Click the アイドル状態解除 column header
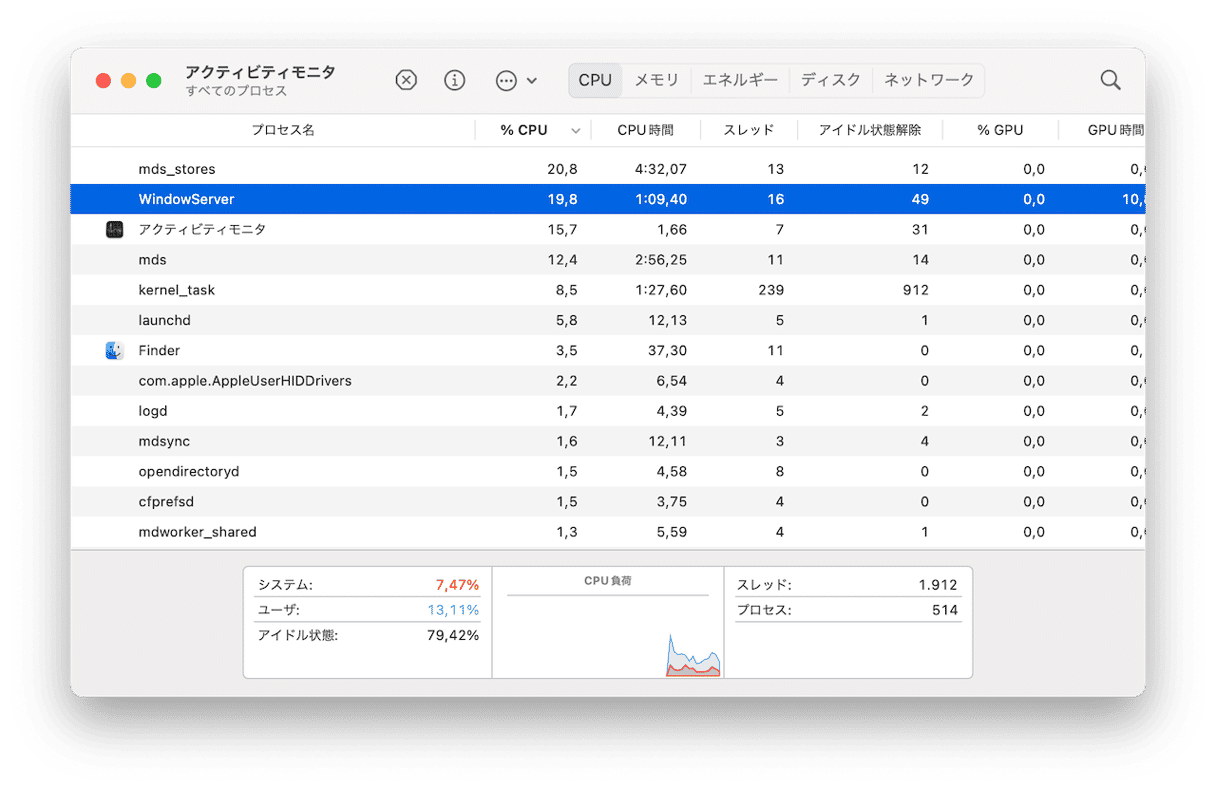1216x790 pixels. pos(869,130)
